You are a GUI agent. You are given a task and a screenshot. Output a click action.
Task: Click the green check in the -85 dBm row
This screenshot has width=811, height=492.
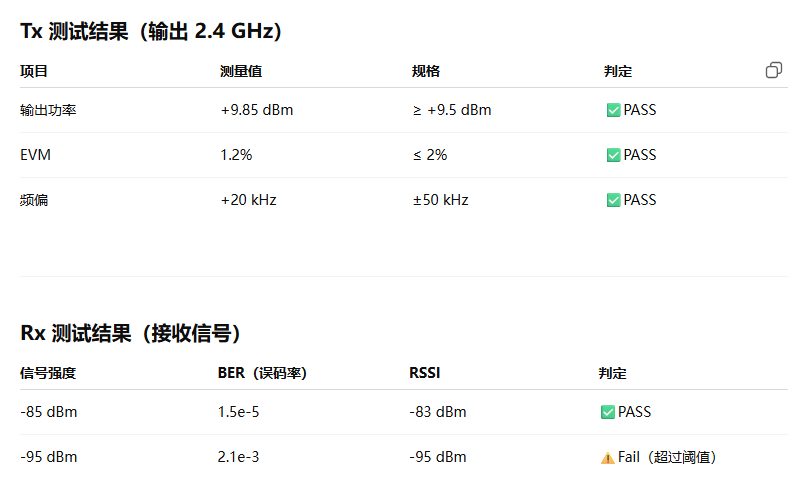coord(608,412)
